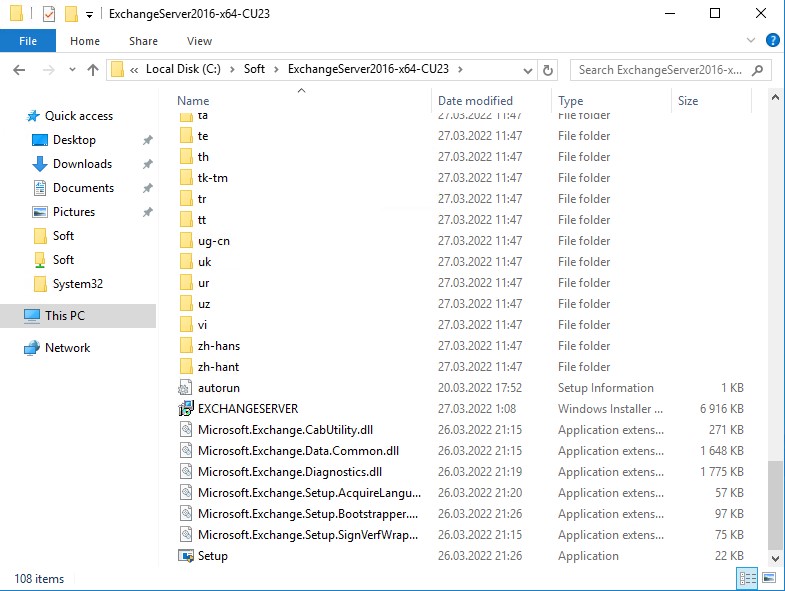Select the zh-hans folder
785x591 pixels.
(218, 346)
